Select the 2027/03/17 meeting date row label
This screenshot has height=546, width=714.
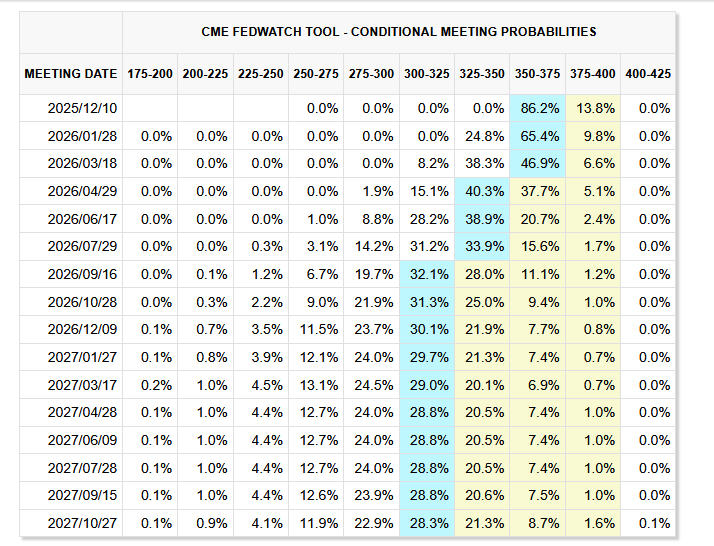tap(82, 384)
